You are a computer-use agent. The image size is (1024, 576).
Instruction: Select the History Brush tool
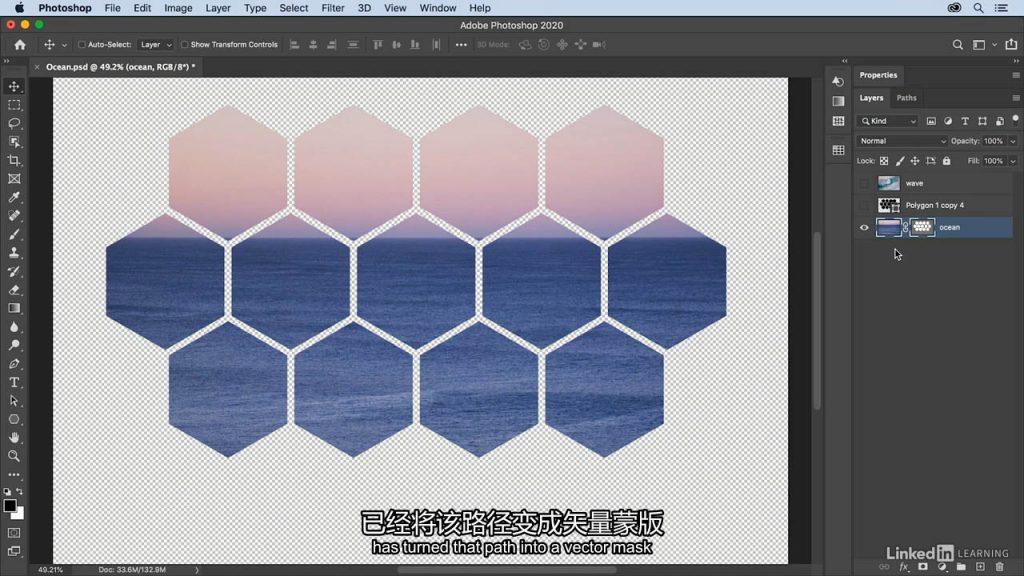point(14,271)
